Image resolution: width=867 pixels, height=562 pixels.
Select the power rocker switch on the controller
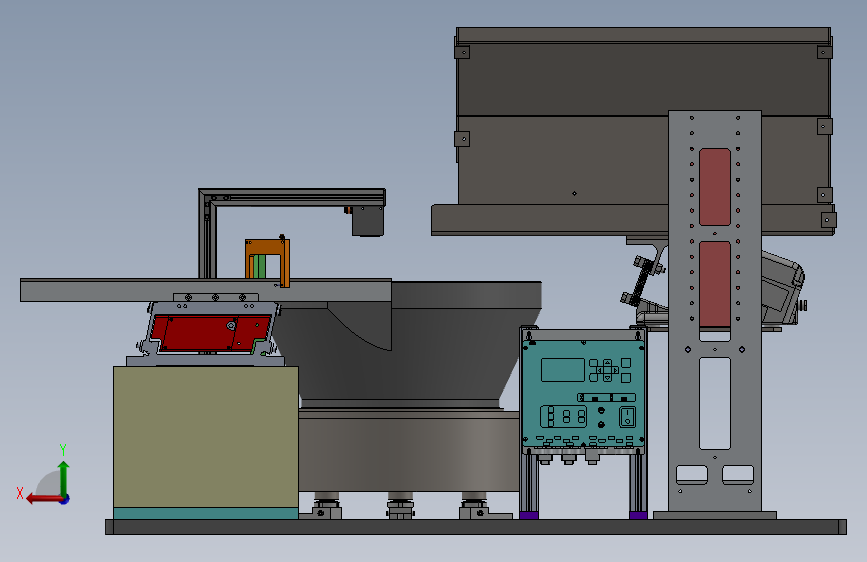(627, 417)
